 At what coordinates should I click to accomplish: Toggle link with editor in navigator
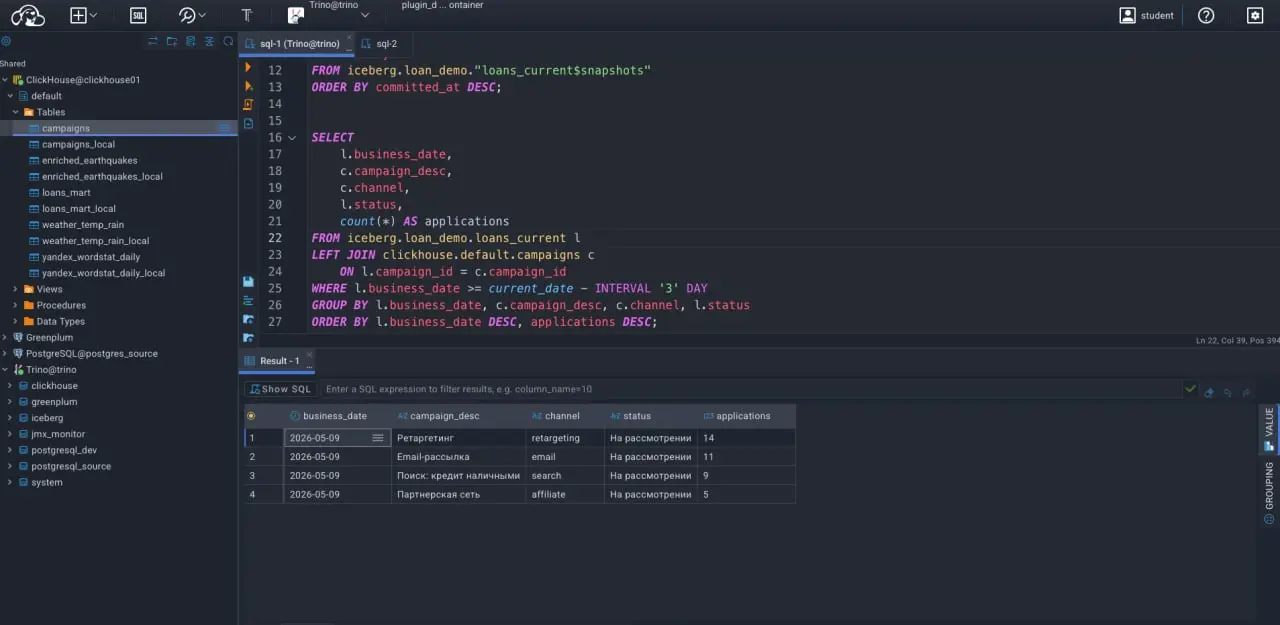(153, 42)
